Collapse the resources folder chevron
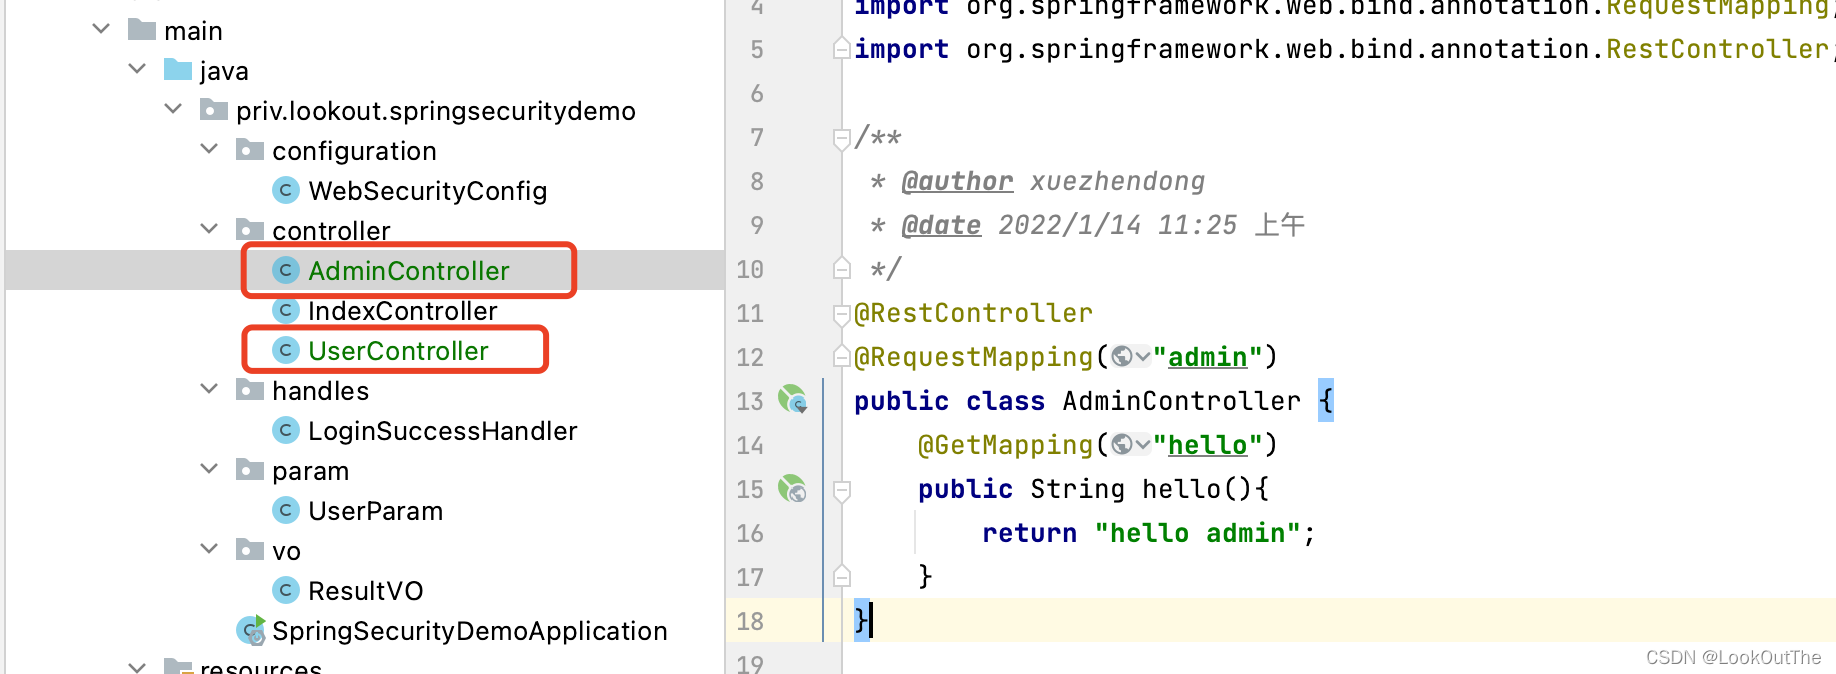The height and width of the screenshot is (674, 1836). pyautogui.click(x=137, y=666)
